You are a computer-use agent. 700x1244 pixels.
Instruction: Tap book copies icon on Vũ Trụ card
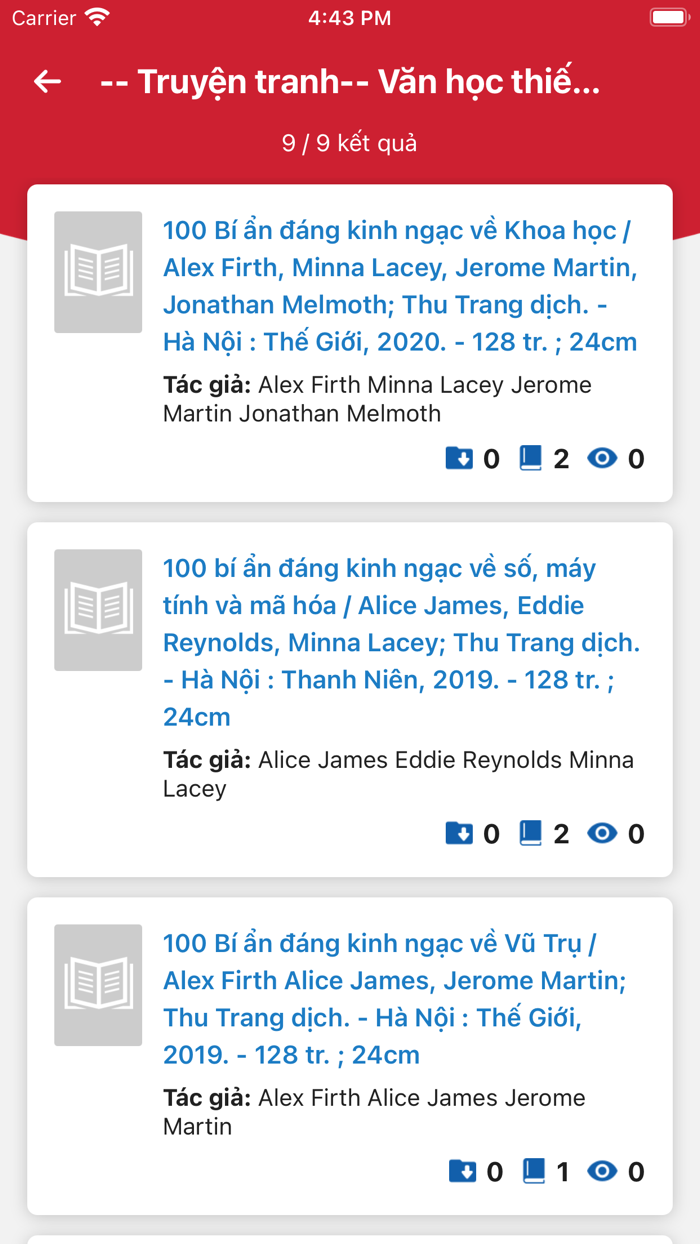pos(534,1171)
